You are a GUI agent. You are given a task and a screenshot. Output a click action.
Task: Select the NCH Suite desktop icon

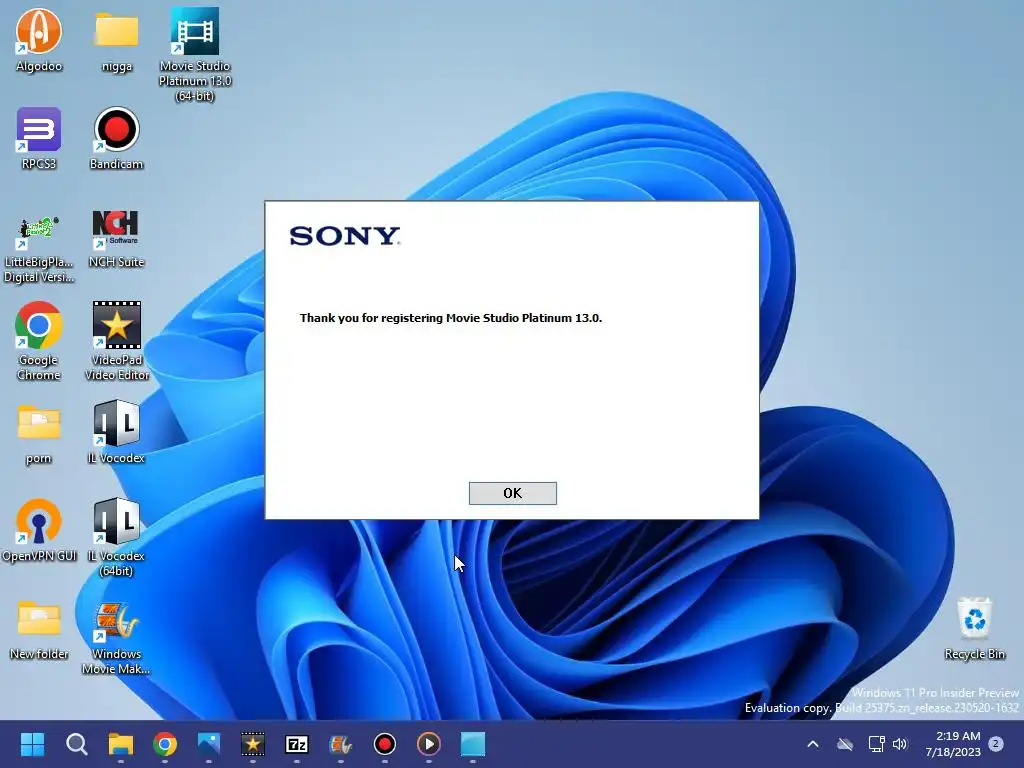pyautogui.click(x=116, y=239)
